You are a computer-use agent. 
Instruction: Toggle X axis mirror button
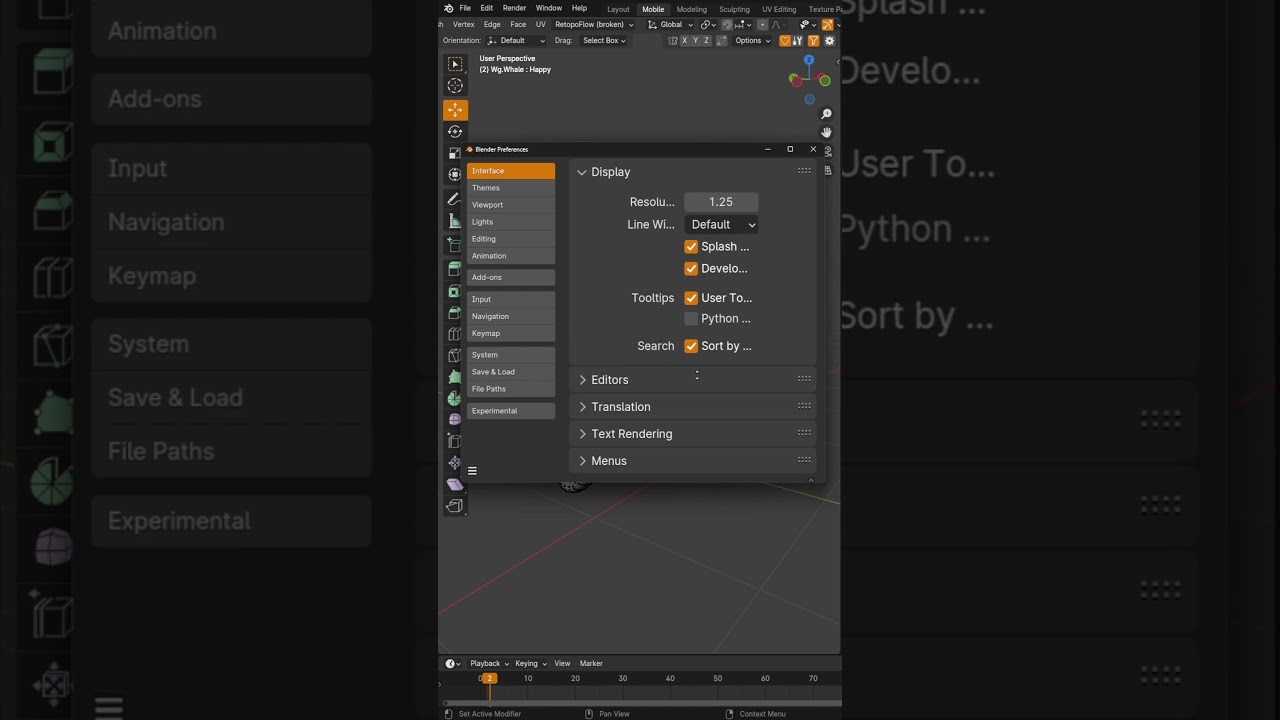coord(685,40)
